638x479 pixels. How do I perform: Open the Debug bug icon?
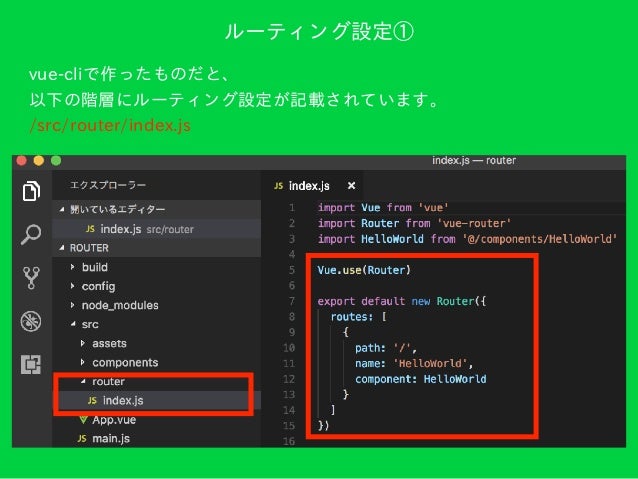coord(31,321)
